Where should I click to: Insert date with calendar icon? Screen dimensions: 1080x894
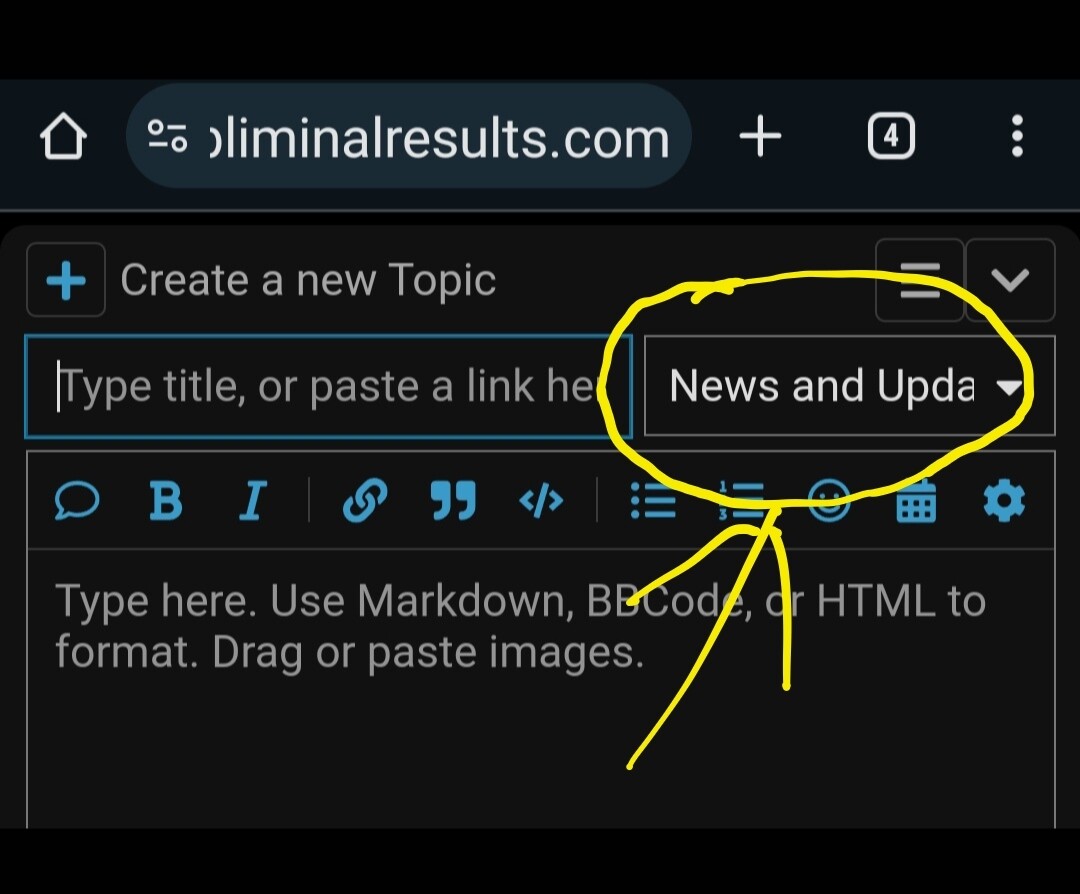tap(915, 500)
